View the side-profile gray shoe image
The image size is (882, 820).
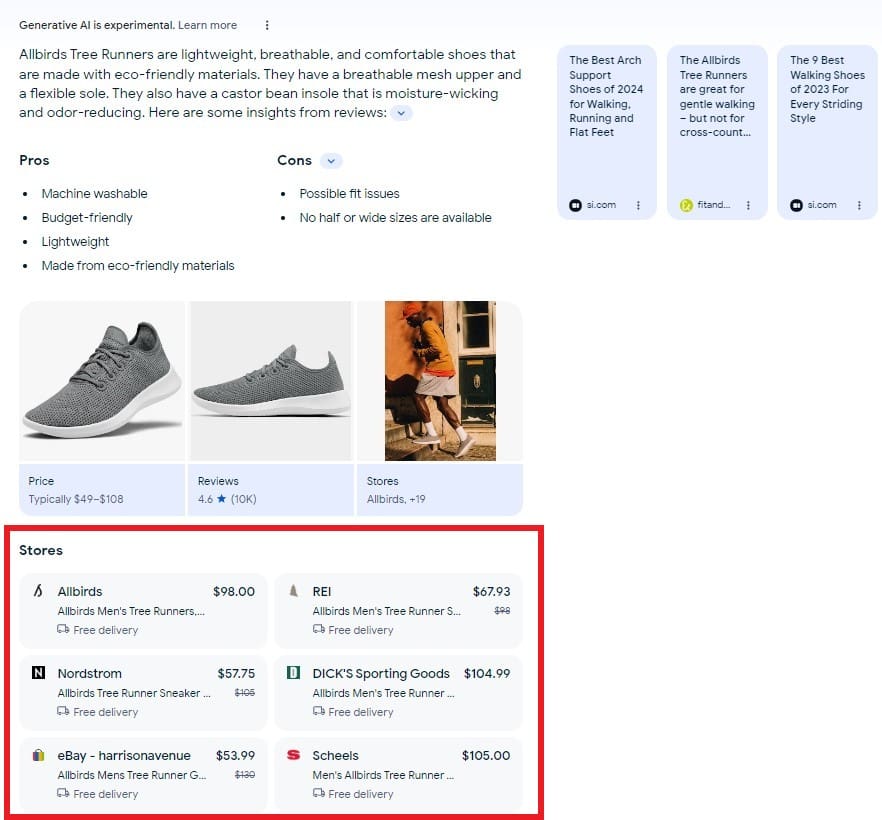pos(271,381)
